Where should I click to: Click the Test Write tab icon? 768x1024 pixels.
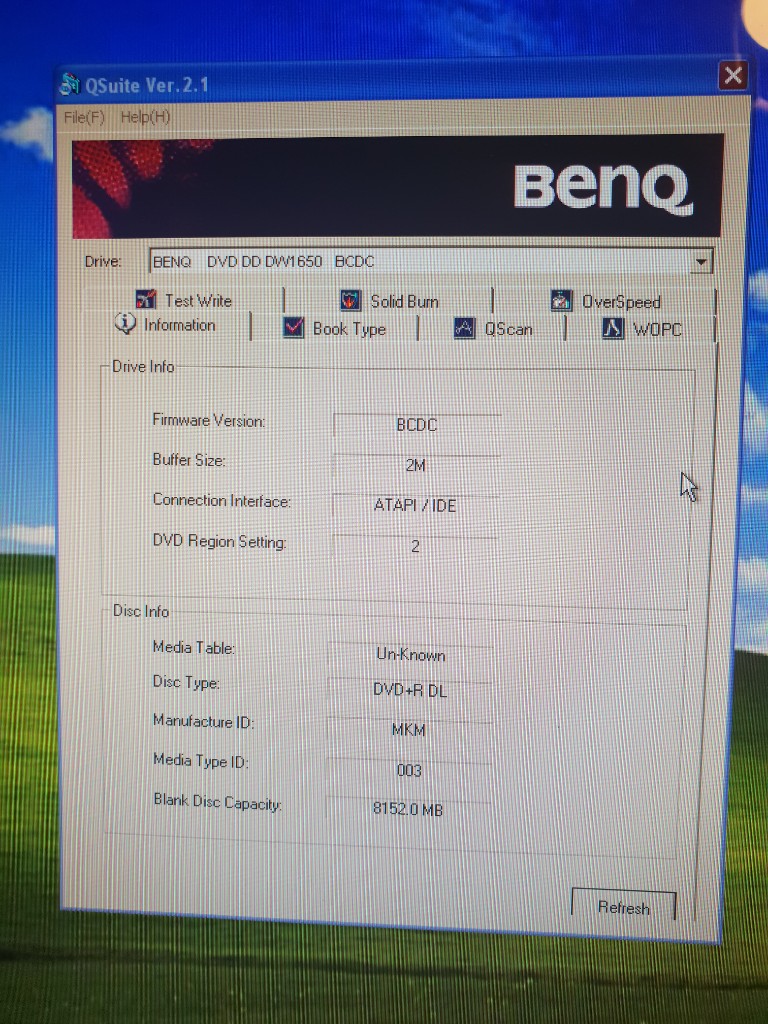(x=146, y=299)
